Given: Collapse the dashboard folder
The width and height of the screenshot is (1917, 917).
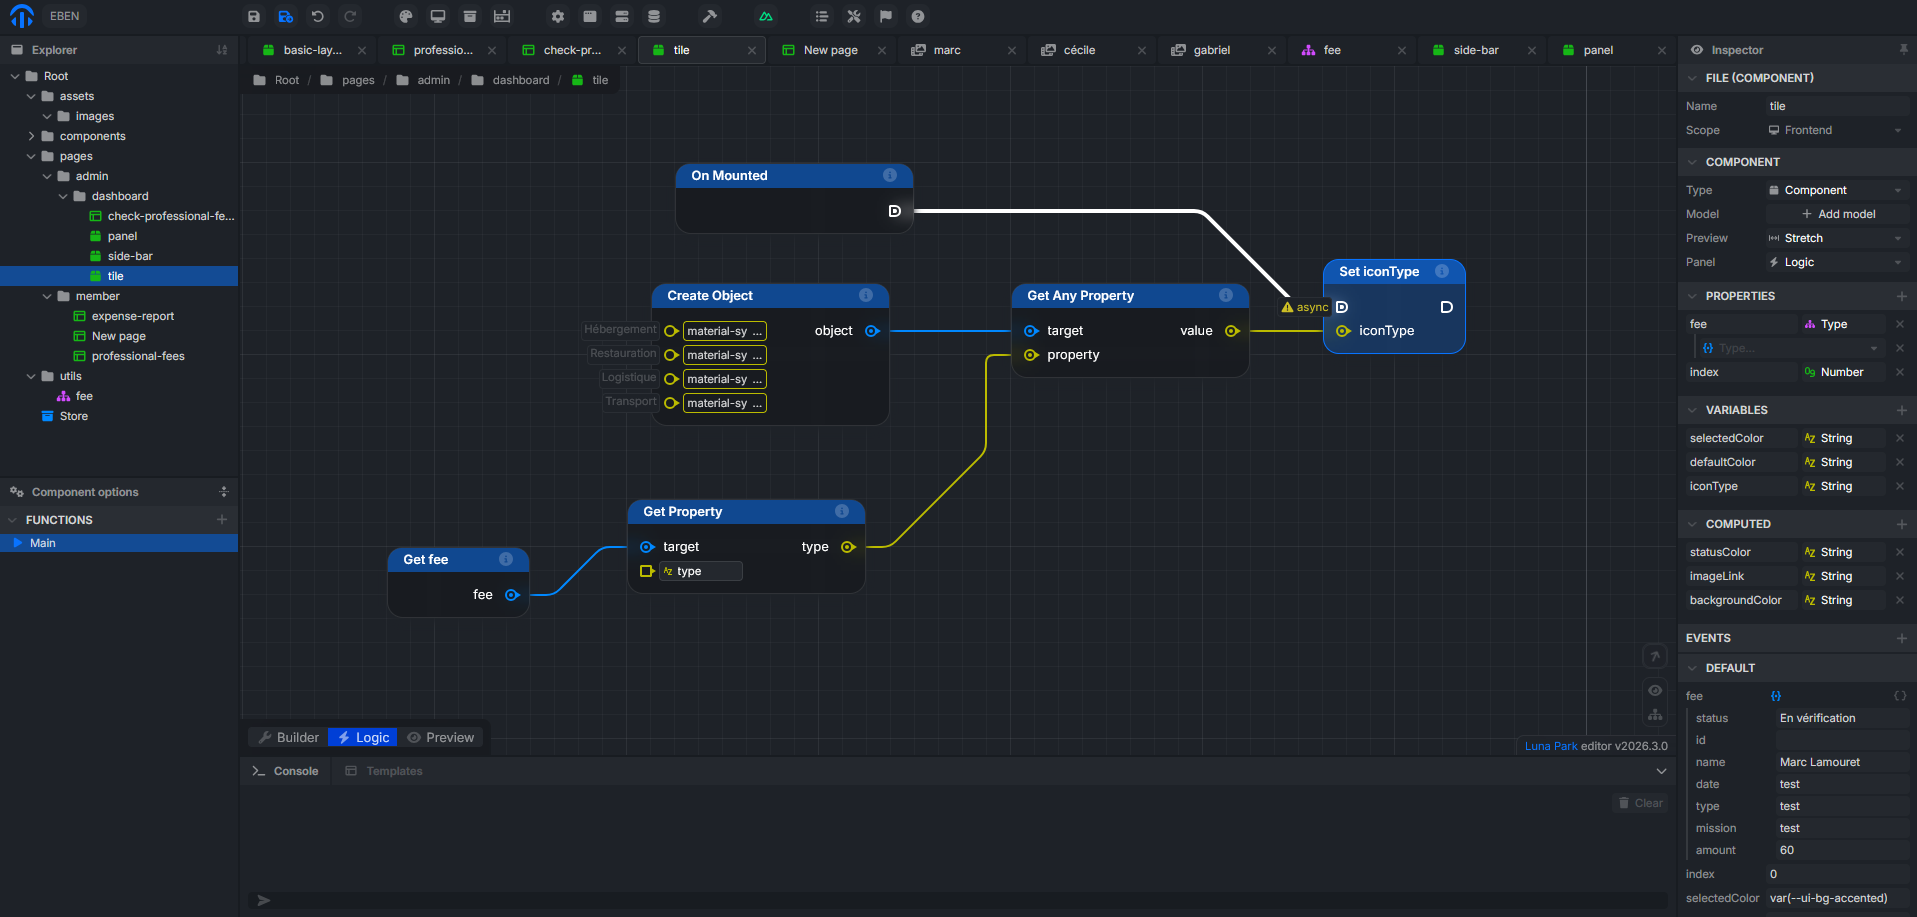Looking at the screenshot, I should 63,196.
